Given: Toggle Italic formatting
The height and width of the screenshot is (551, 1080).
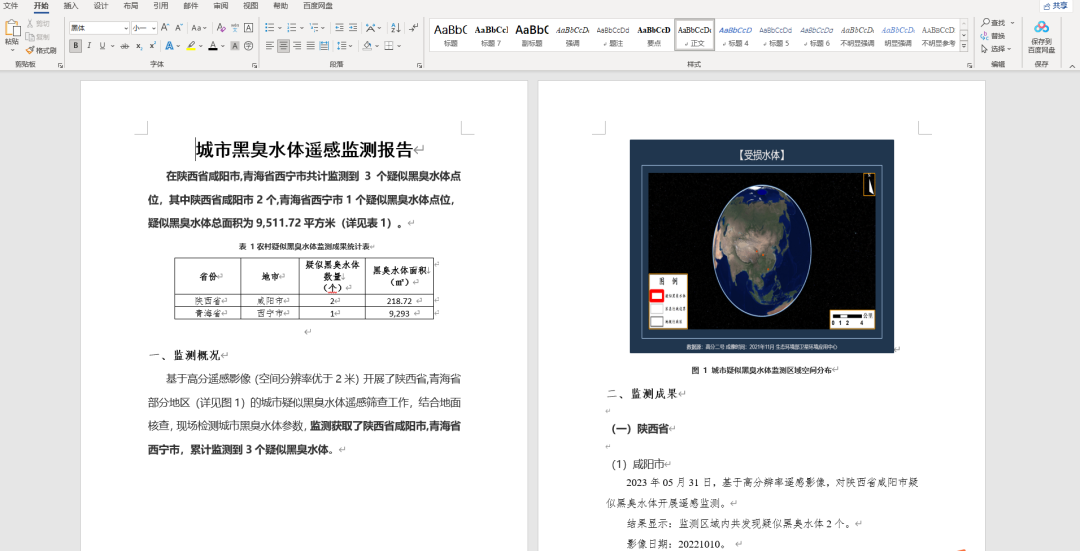Looking at the screenshot, I should pyautogui.click(x=89, y=46).
